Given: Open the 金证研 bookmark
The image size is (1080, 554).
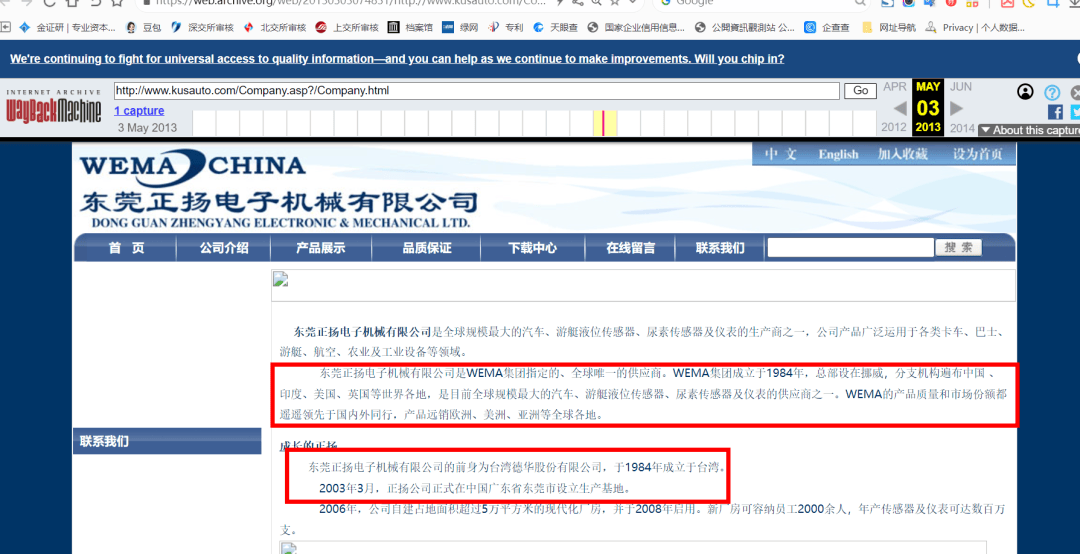Looking at the screenshot, I should point(68,28).
